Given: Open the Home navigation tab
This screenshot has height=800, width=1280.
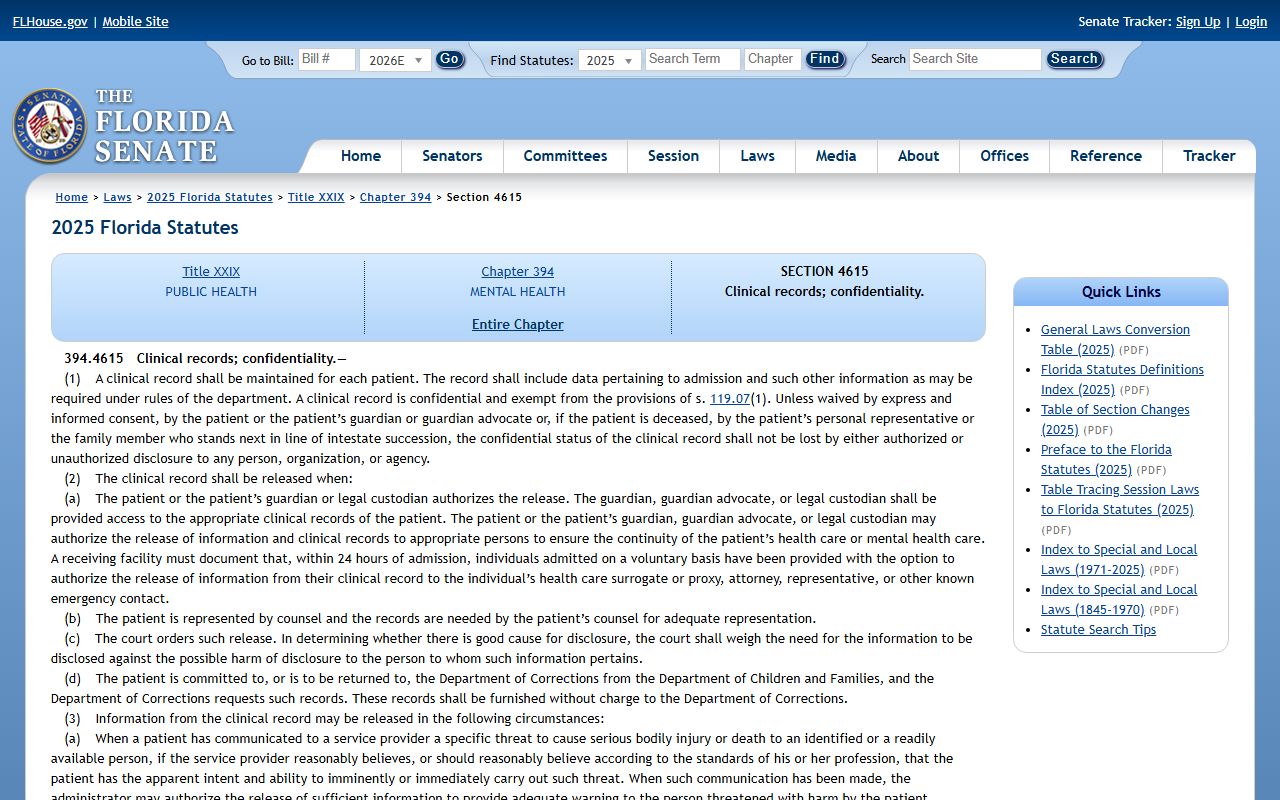Looking at the screenshot, I should tap(360, 156).
